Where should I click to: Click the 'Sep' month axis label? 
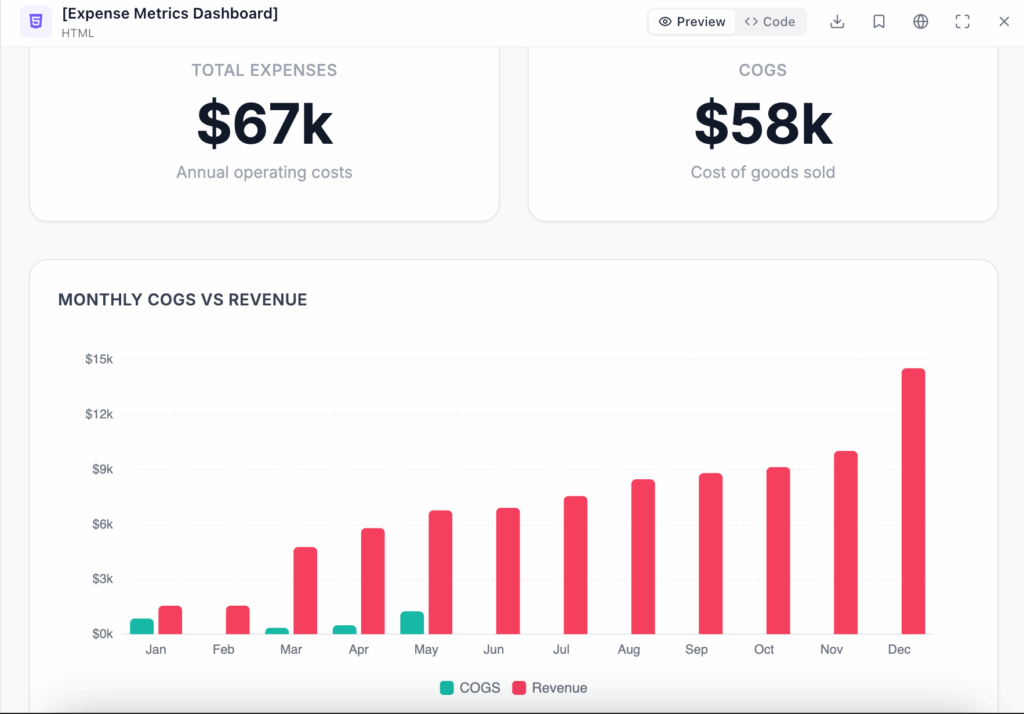tap(696, 649)
